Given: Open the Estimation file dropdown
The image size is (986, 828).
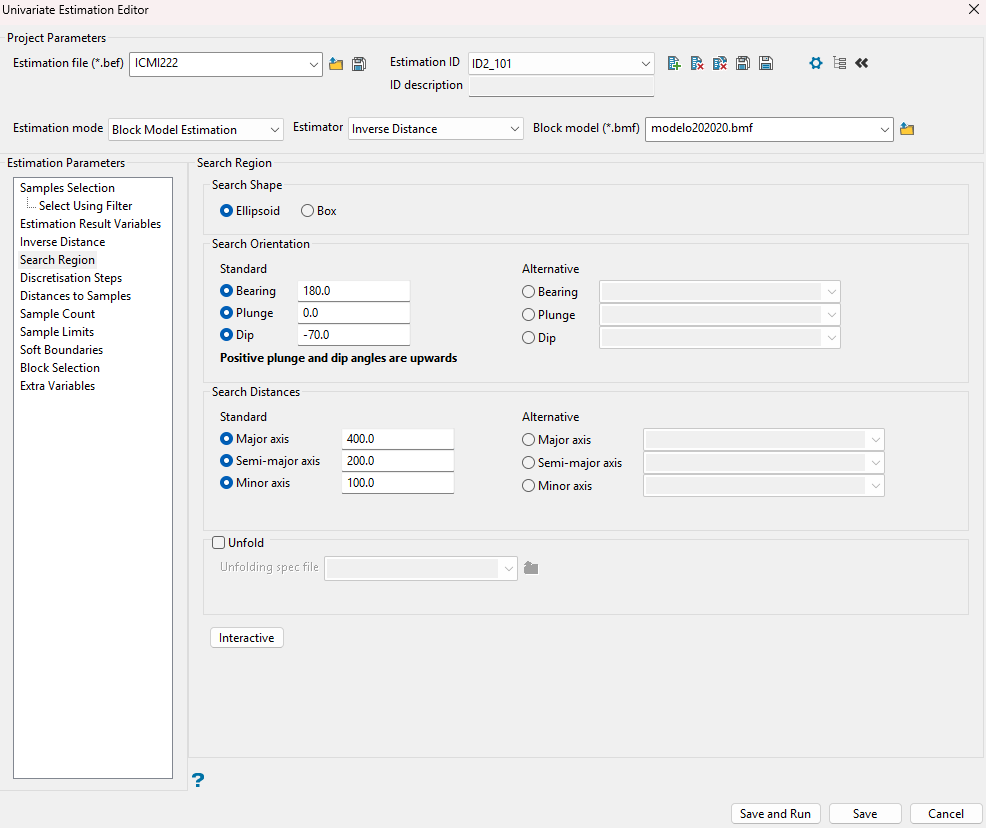Looking at the screenshot, I should point(313,64).
